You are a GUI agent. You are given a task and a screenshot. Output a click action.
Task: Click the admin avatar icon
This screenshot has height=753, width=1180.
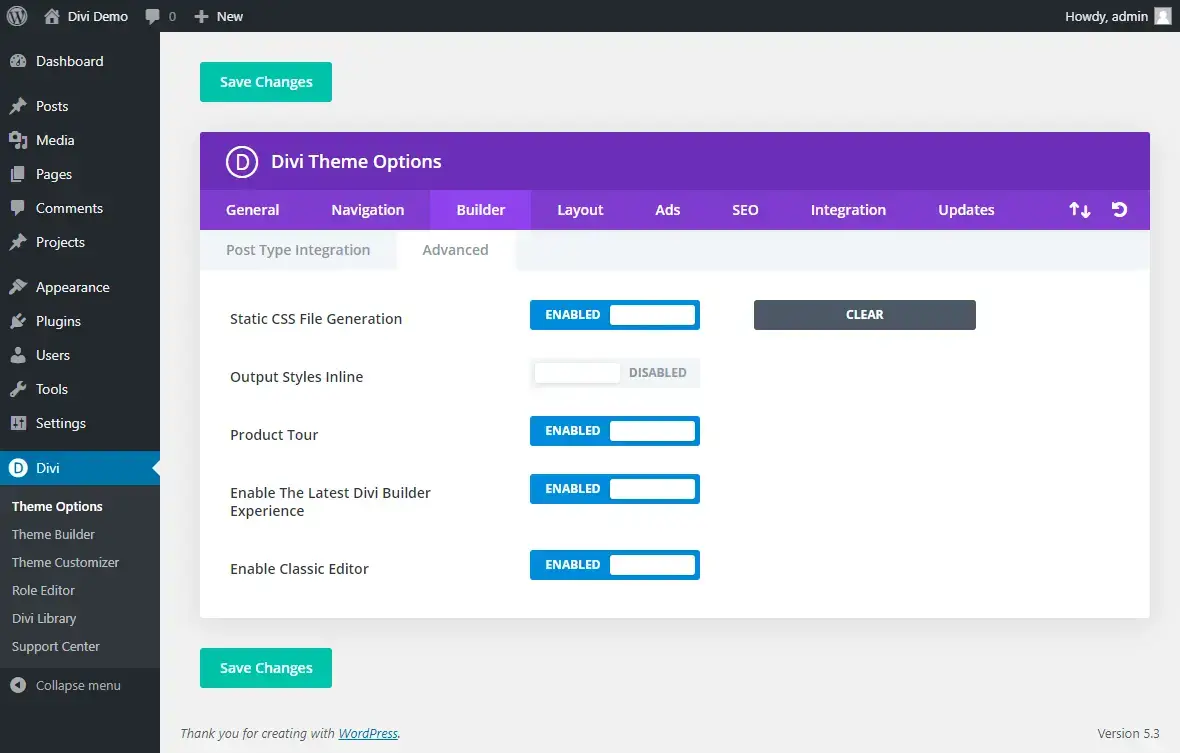1163,16
